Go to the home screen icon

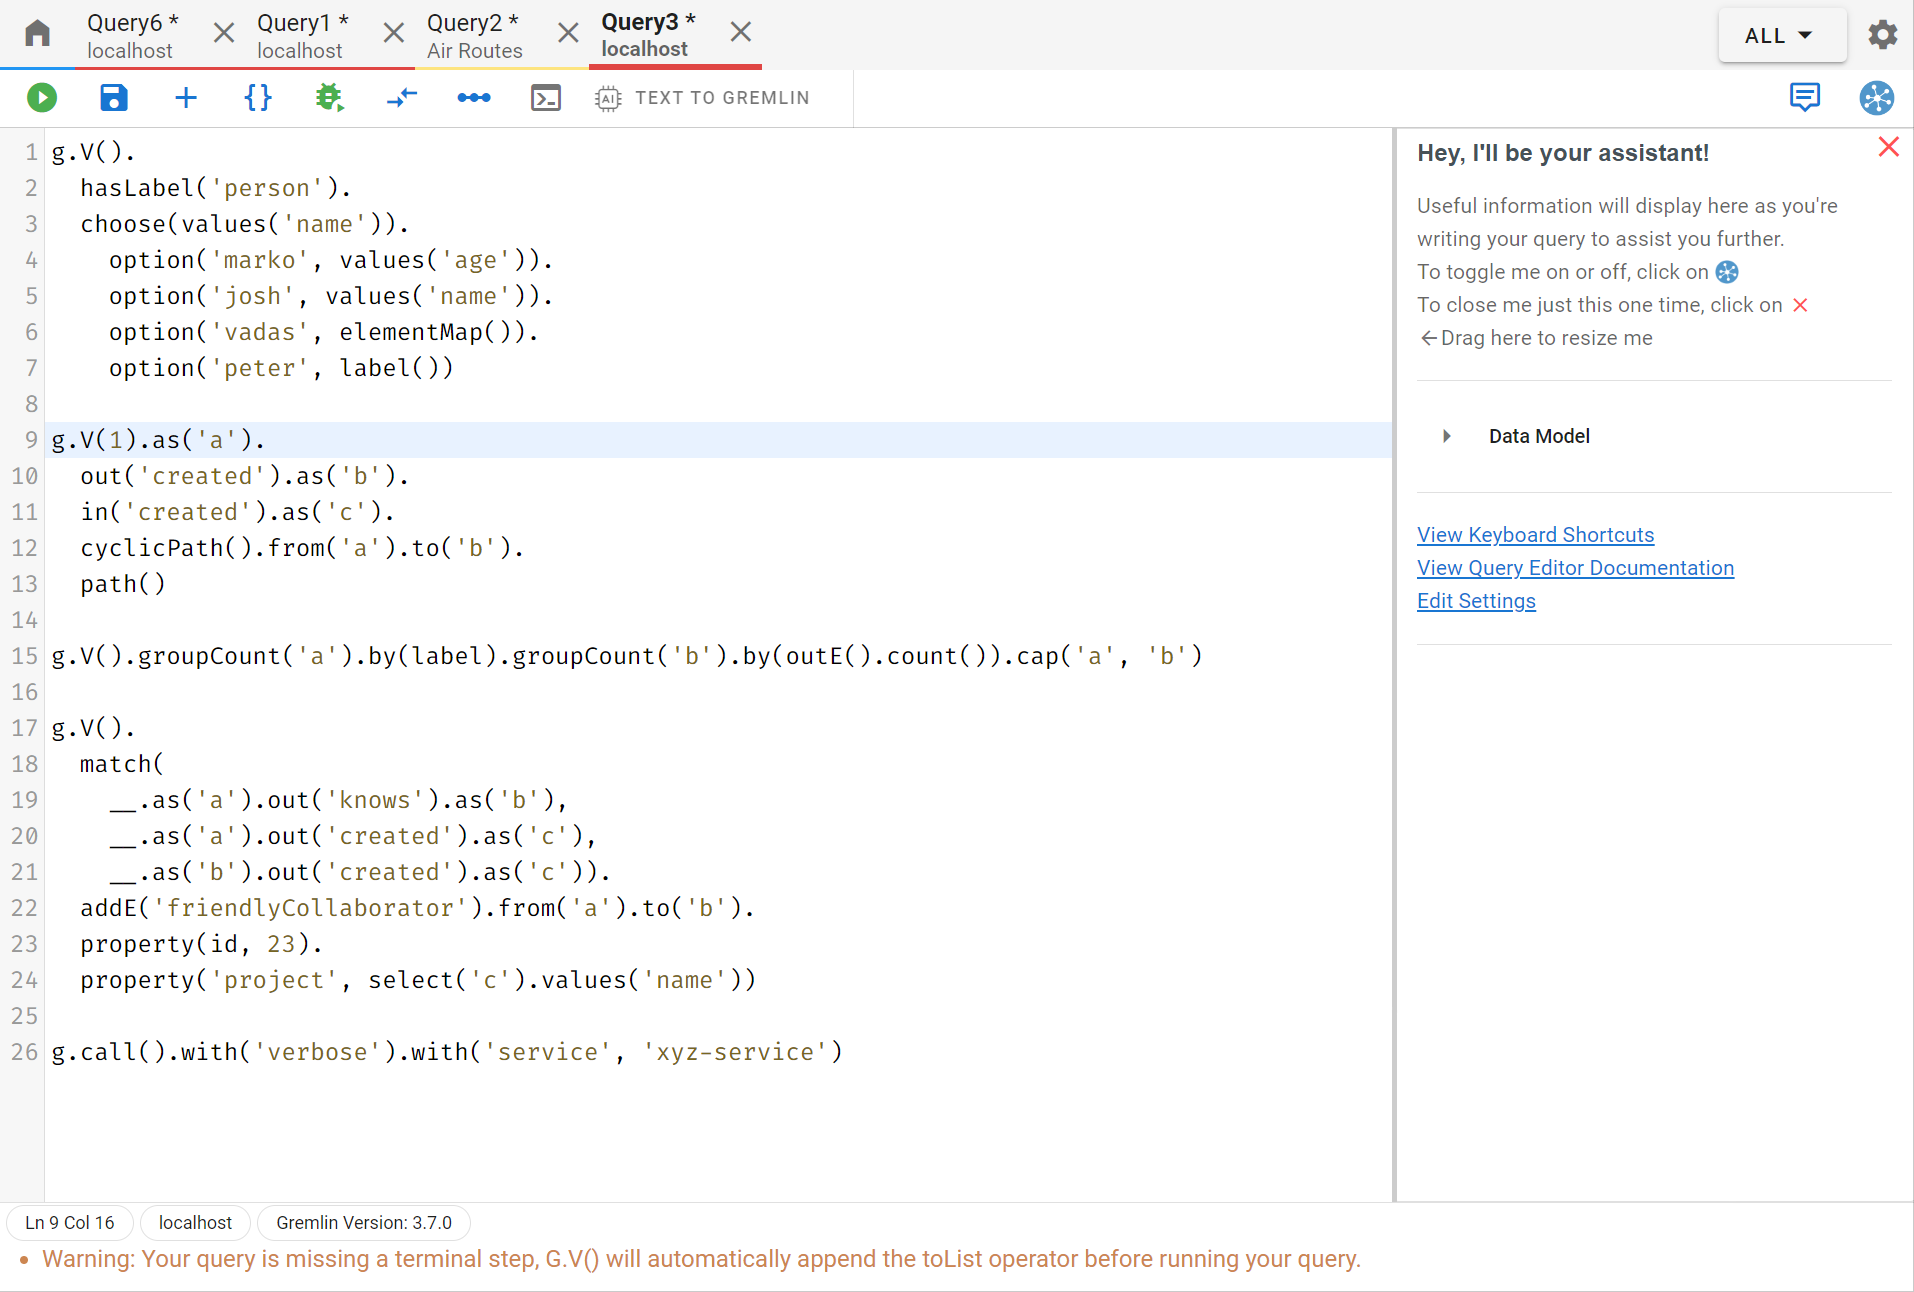coord(38,34)
